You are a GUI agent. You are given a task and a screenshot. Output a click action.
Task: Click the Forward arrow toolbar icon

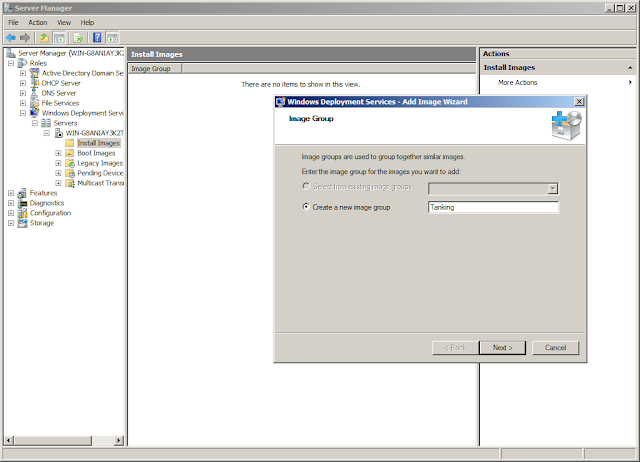[25, 38]
